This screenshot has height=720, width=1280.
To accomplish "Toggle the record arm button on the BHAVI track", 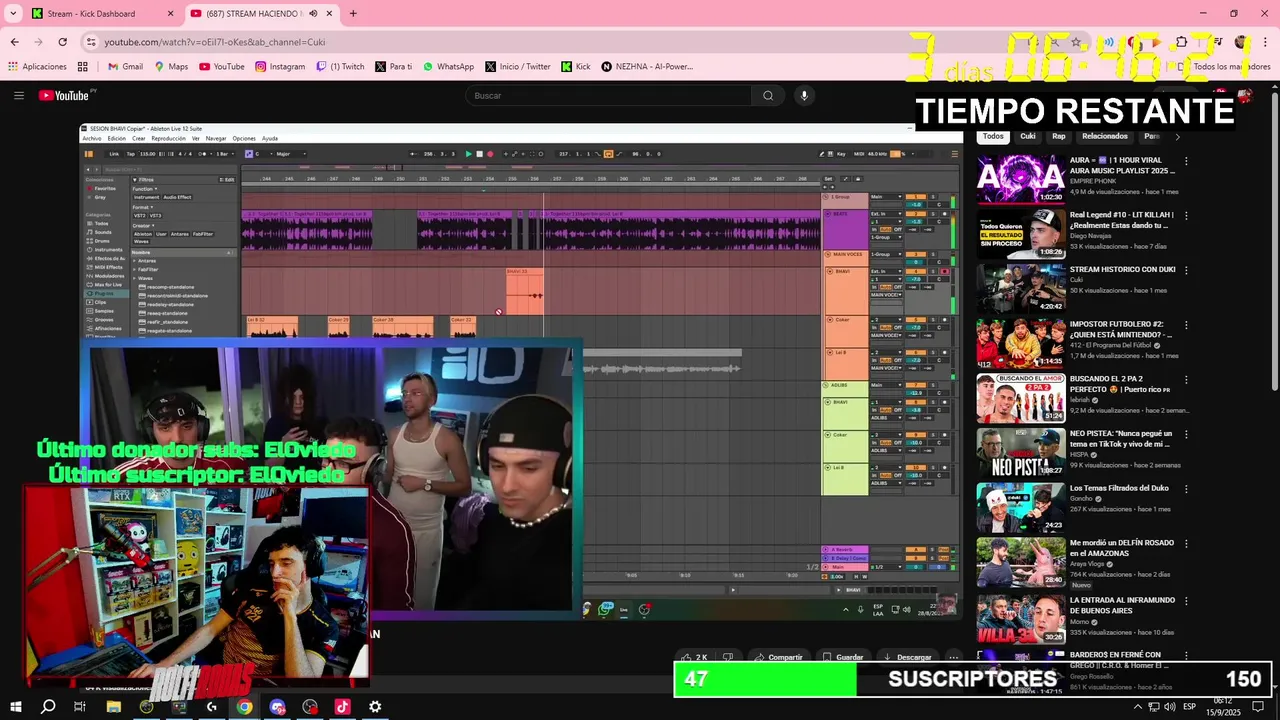I will pyautogui.click(x=945, y=271).
